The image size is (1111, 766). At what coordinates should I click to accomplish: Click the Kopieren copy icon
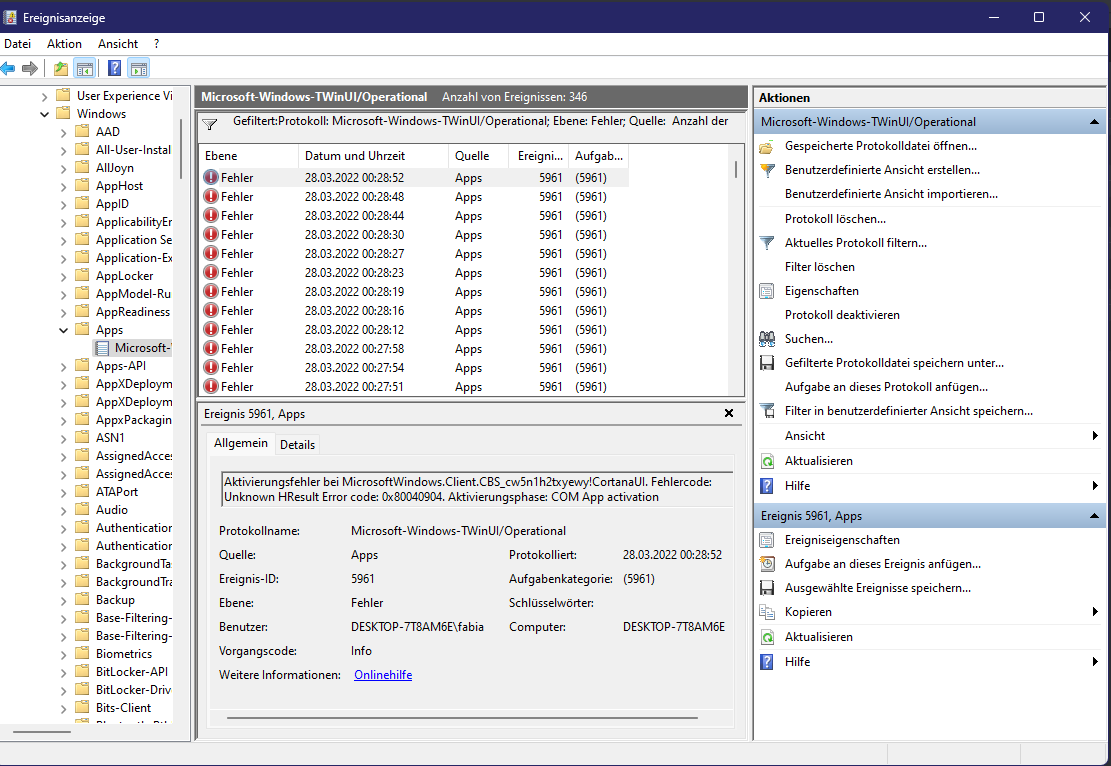point(767,612)
